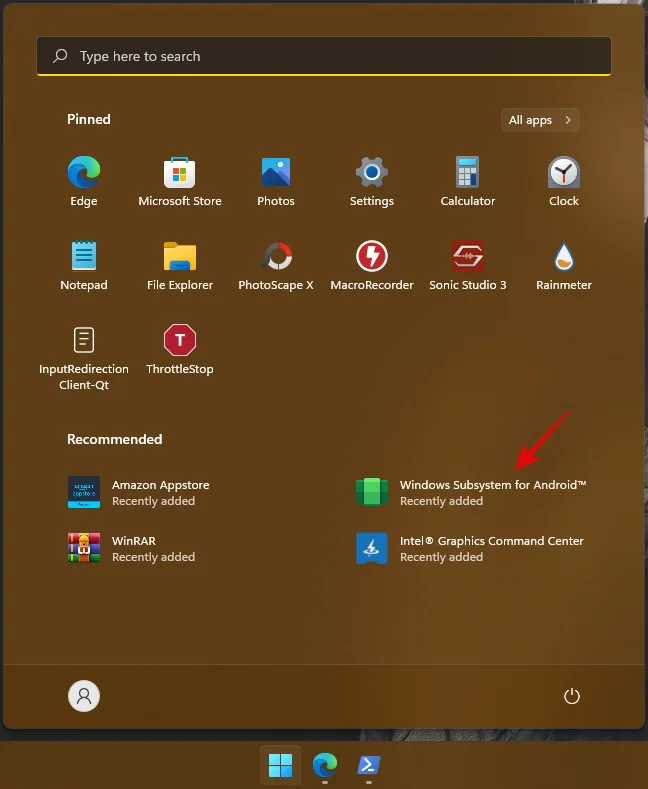Launch PhotoScape X
Image resolution: width=648 pixels, height=789 pixels.
tap(276, 266)
